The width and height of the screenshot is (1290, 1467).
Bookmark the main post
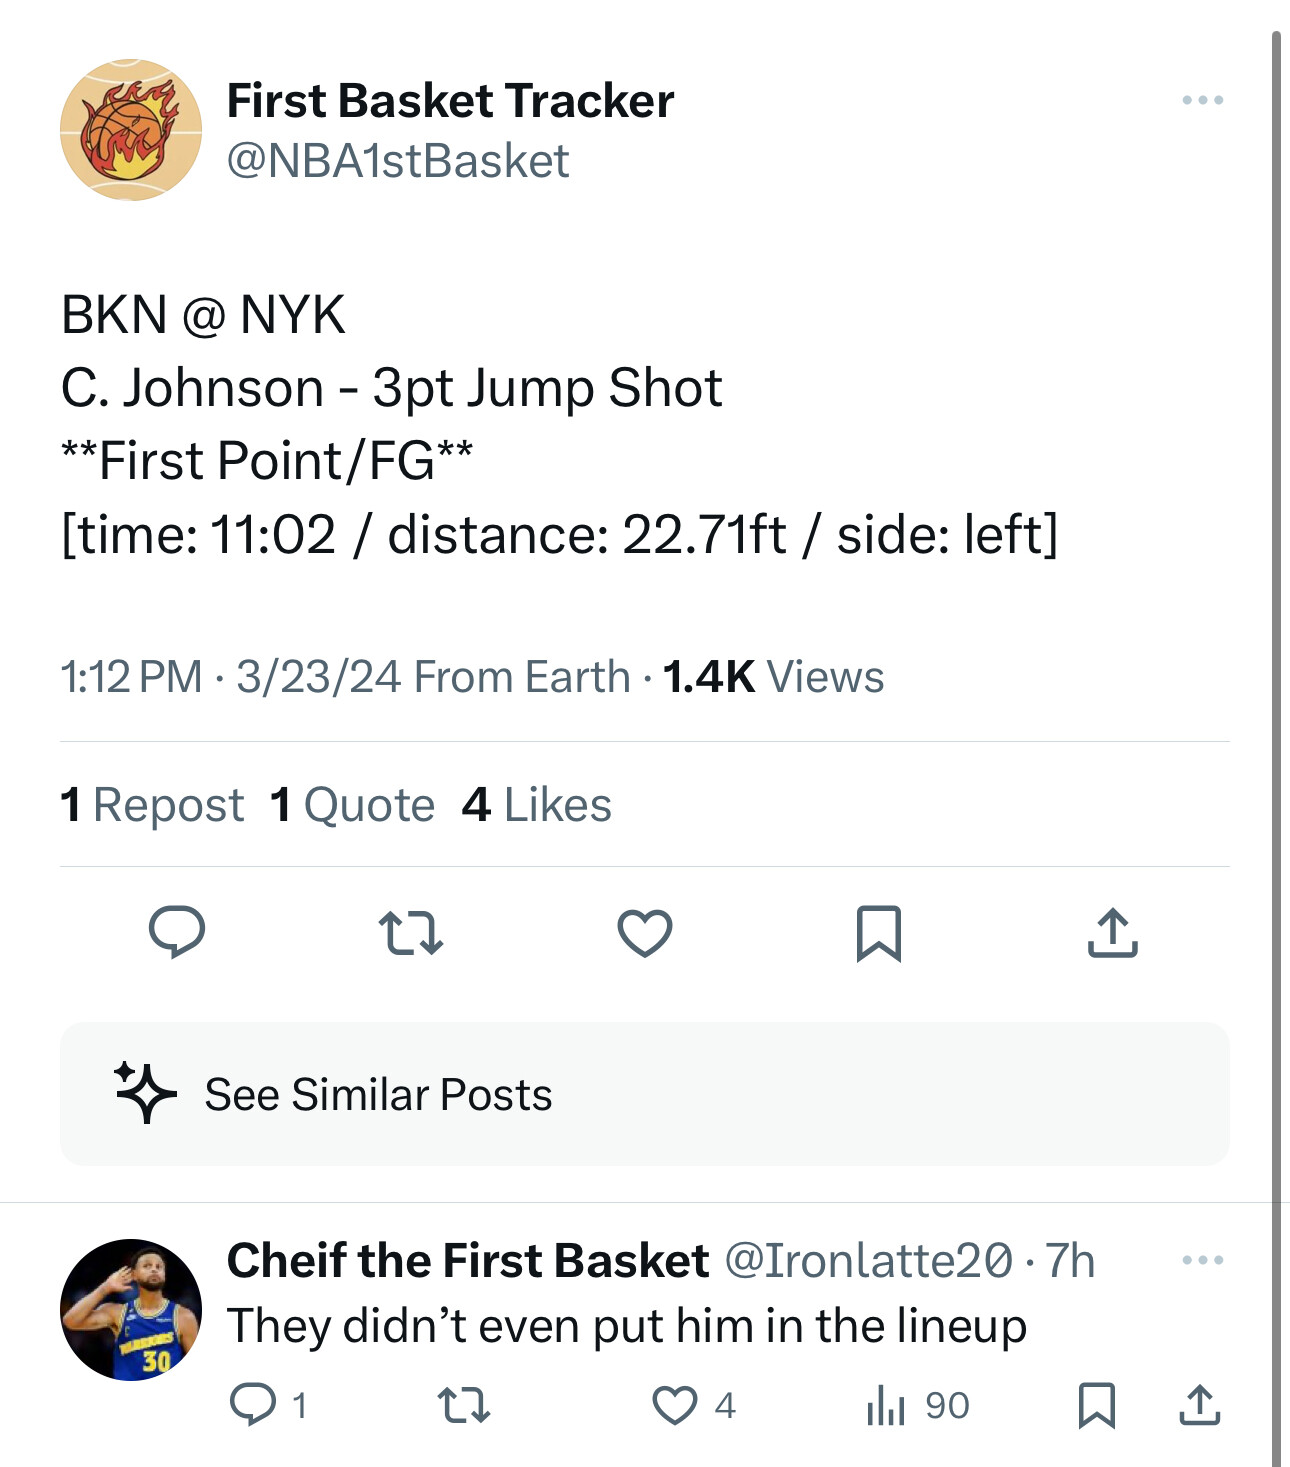pyautogui.click(x=879, y=933)
